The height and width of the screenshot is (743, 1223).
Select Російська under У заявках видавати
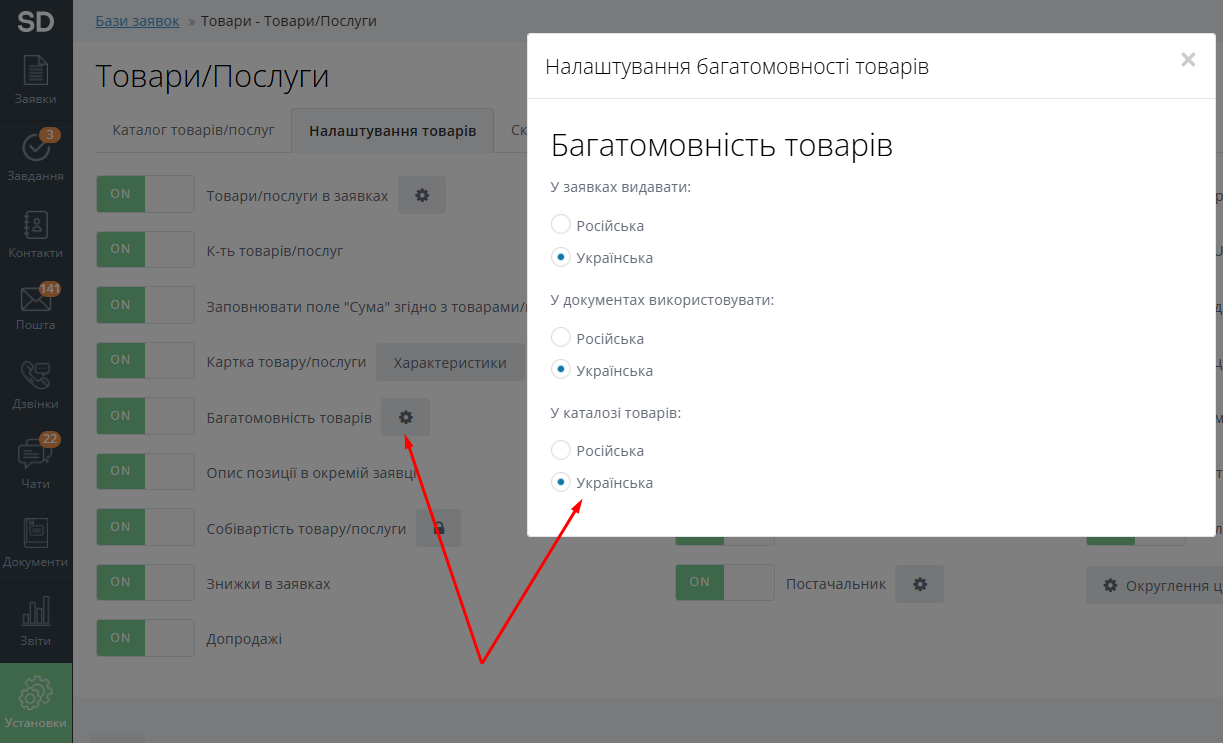click(x=561, y=225)
